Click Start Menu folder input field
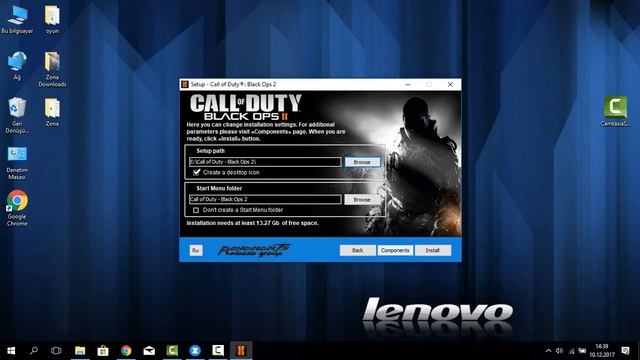The image size is (640, 360). (x=265, y=199)
